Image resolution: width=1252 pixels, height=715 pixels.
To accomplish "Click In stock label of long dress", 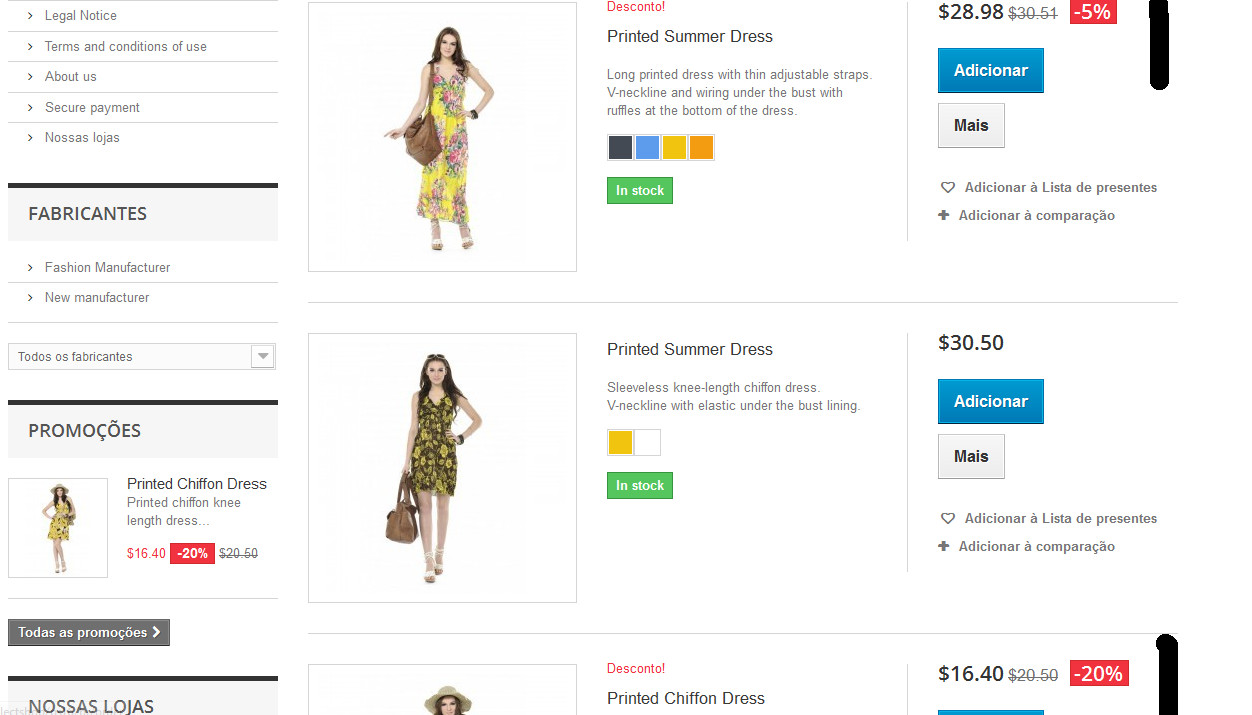I will tap(640, 191).
